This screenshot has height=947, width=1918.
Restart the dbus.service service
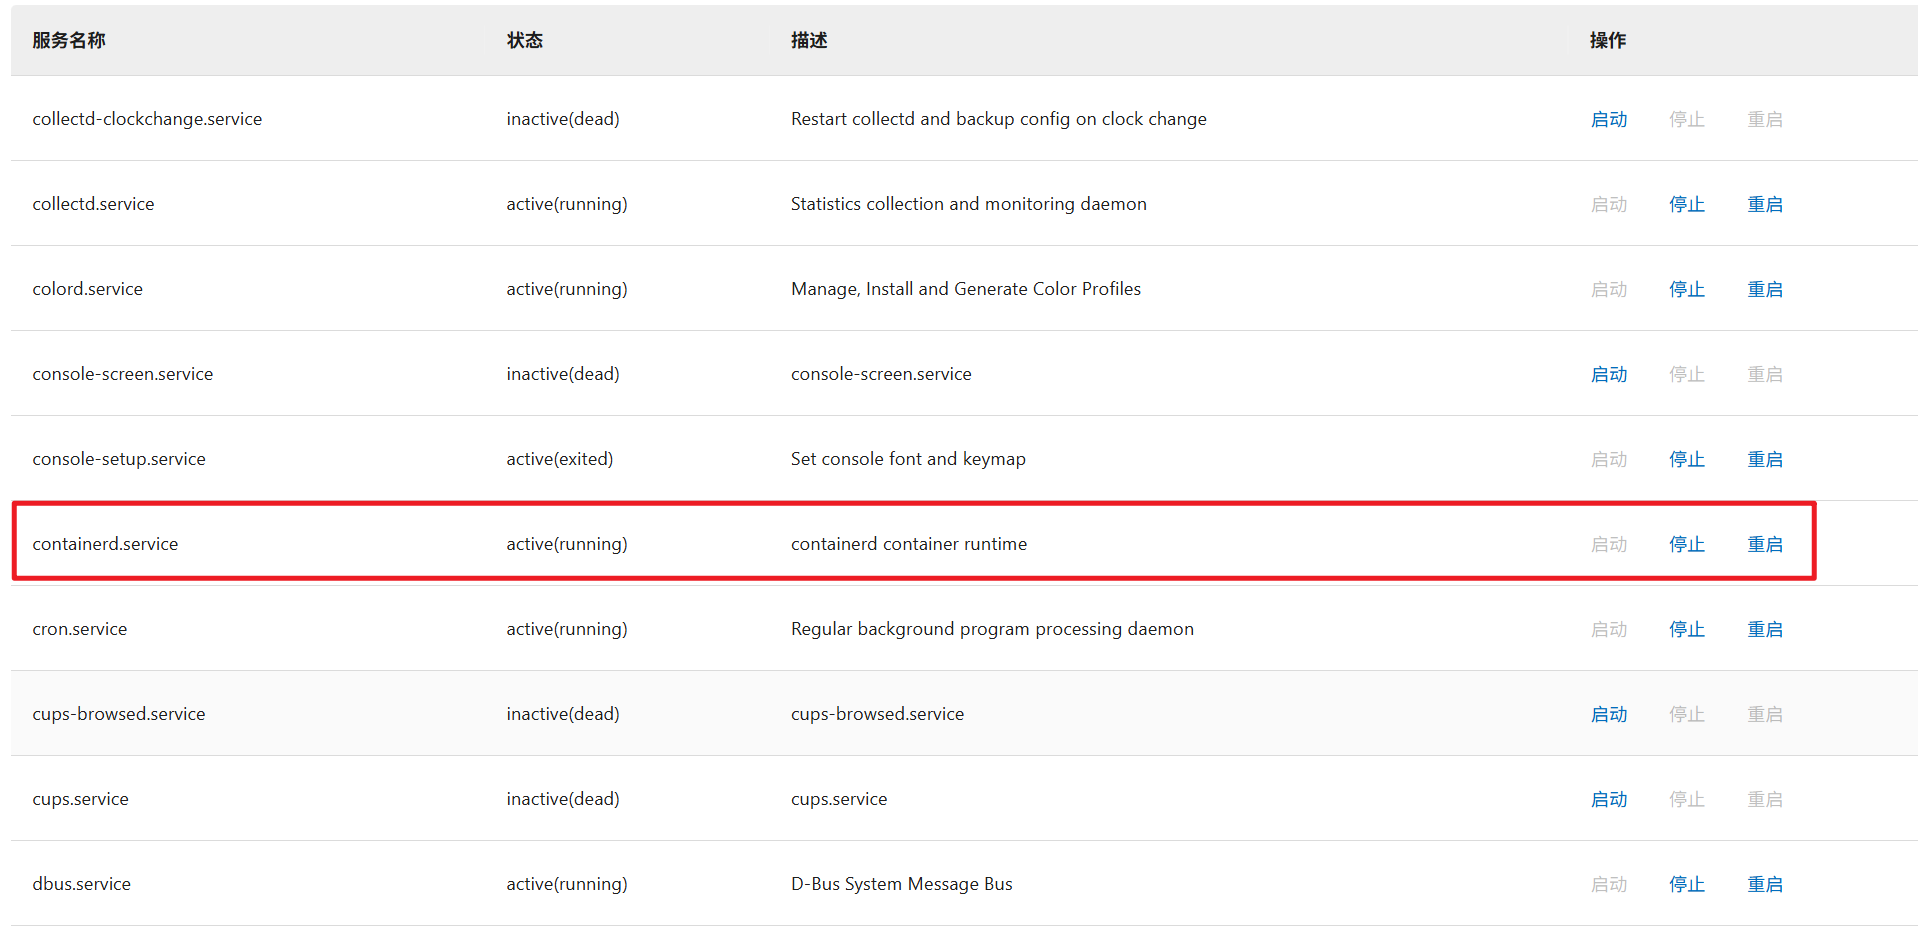click(x=1764, y=884)
